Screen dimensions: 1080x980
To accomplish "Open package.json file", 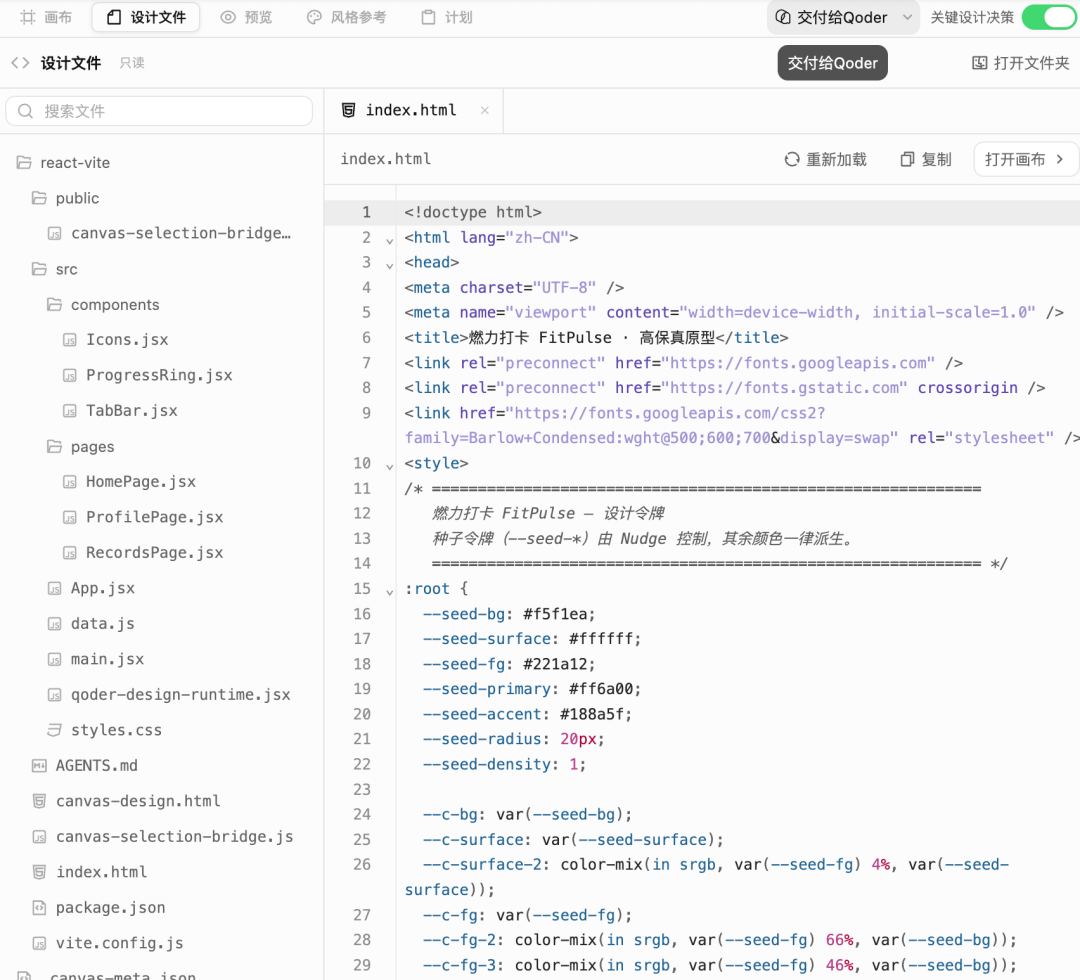I will click(x=98, y=908).
